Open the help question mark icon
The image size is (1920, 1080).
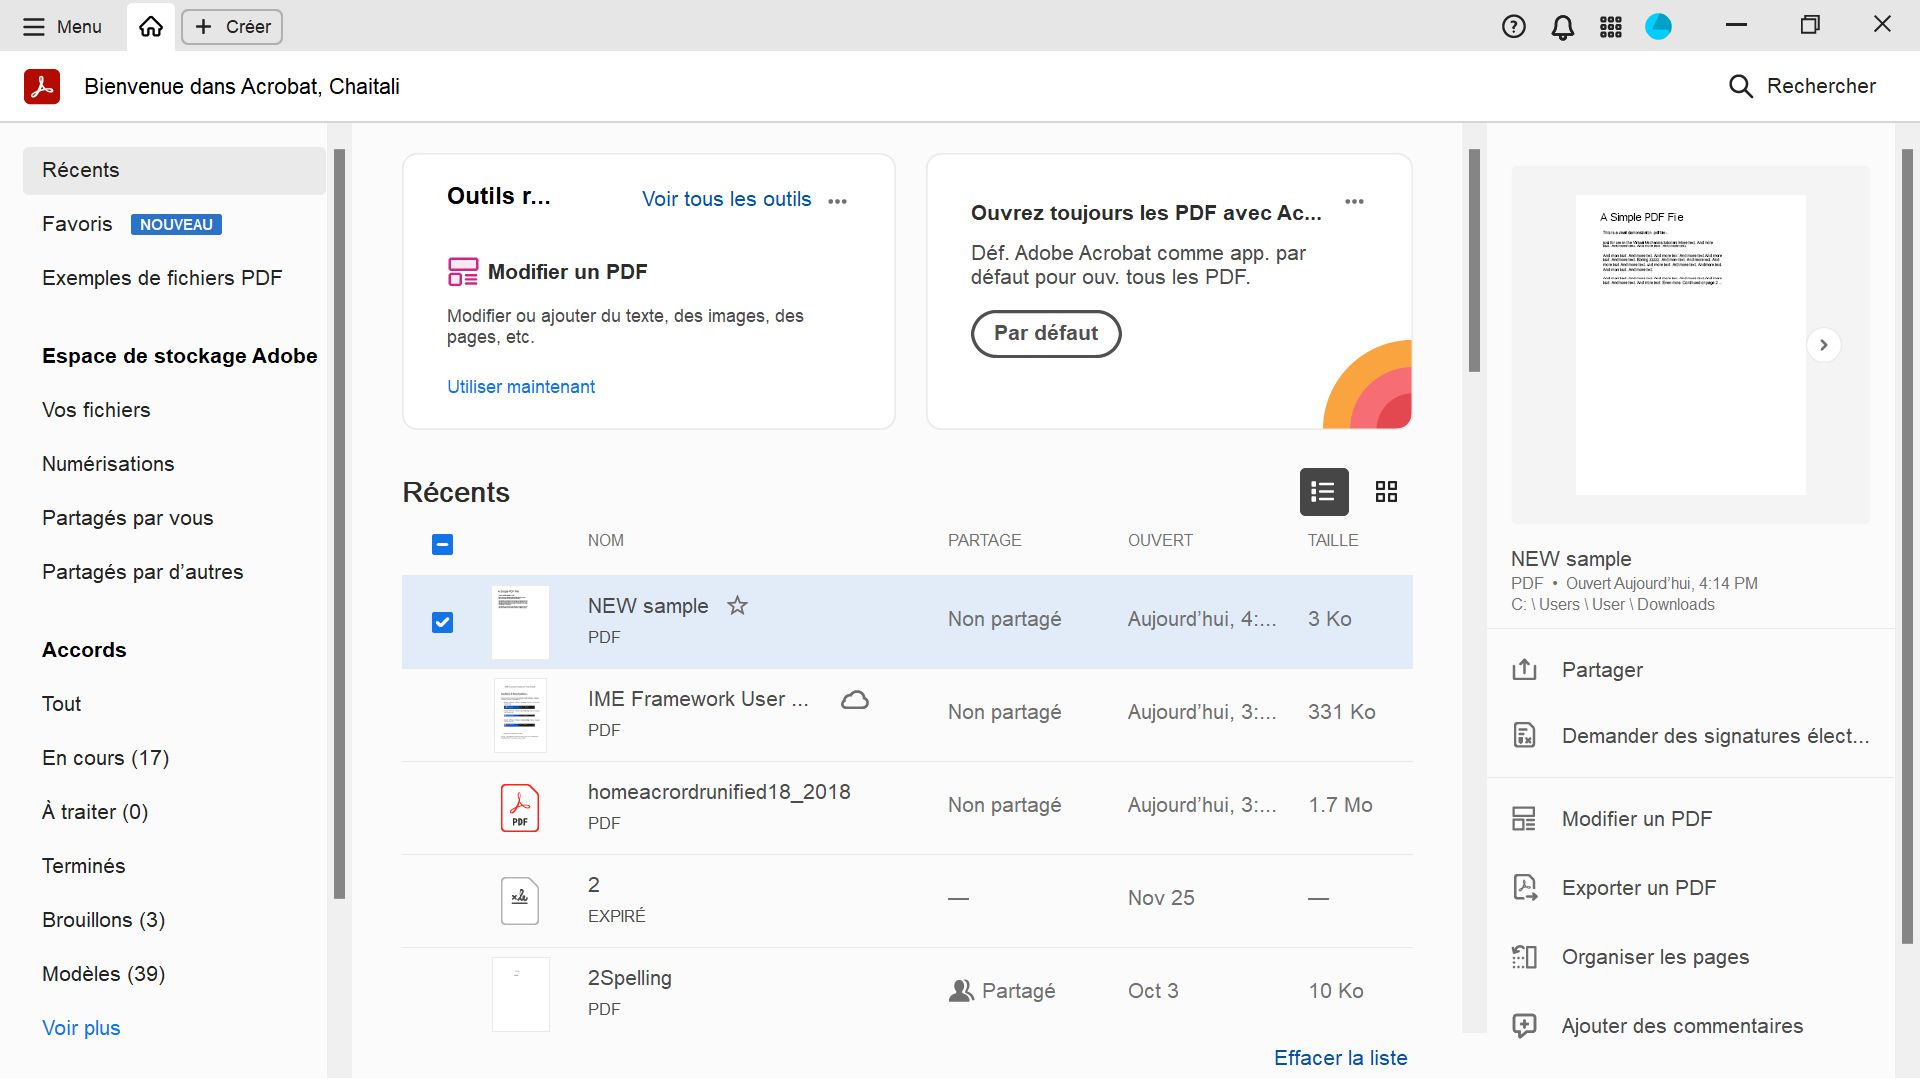click(x=1513, y=27)
